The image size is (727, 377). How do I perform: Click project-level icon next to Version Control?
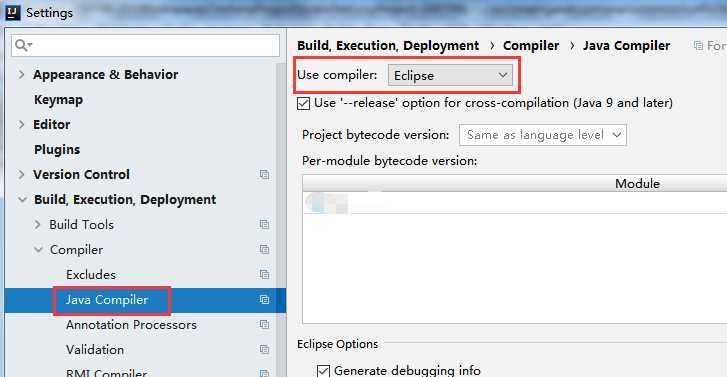pyautogui.click(x=264, y=175)
